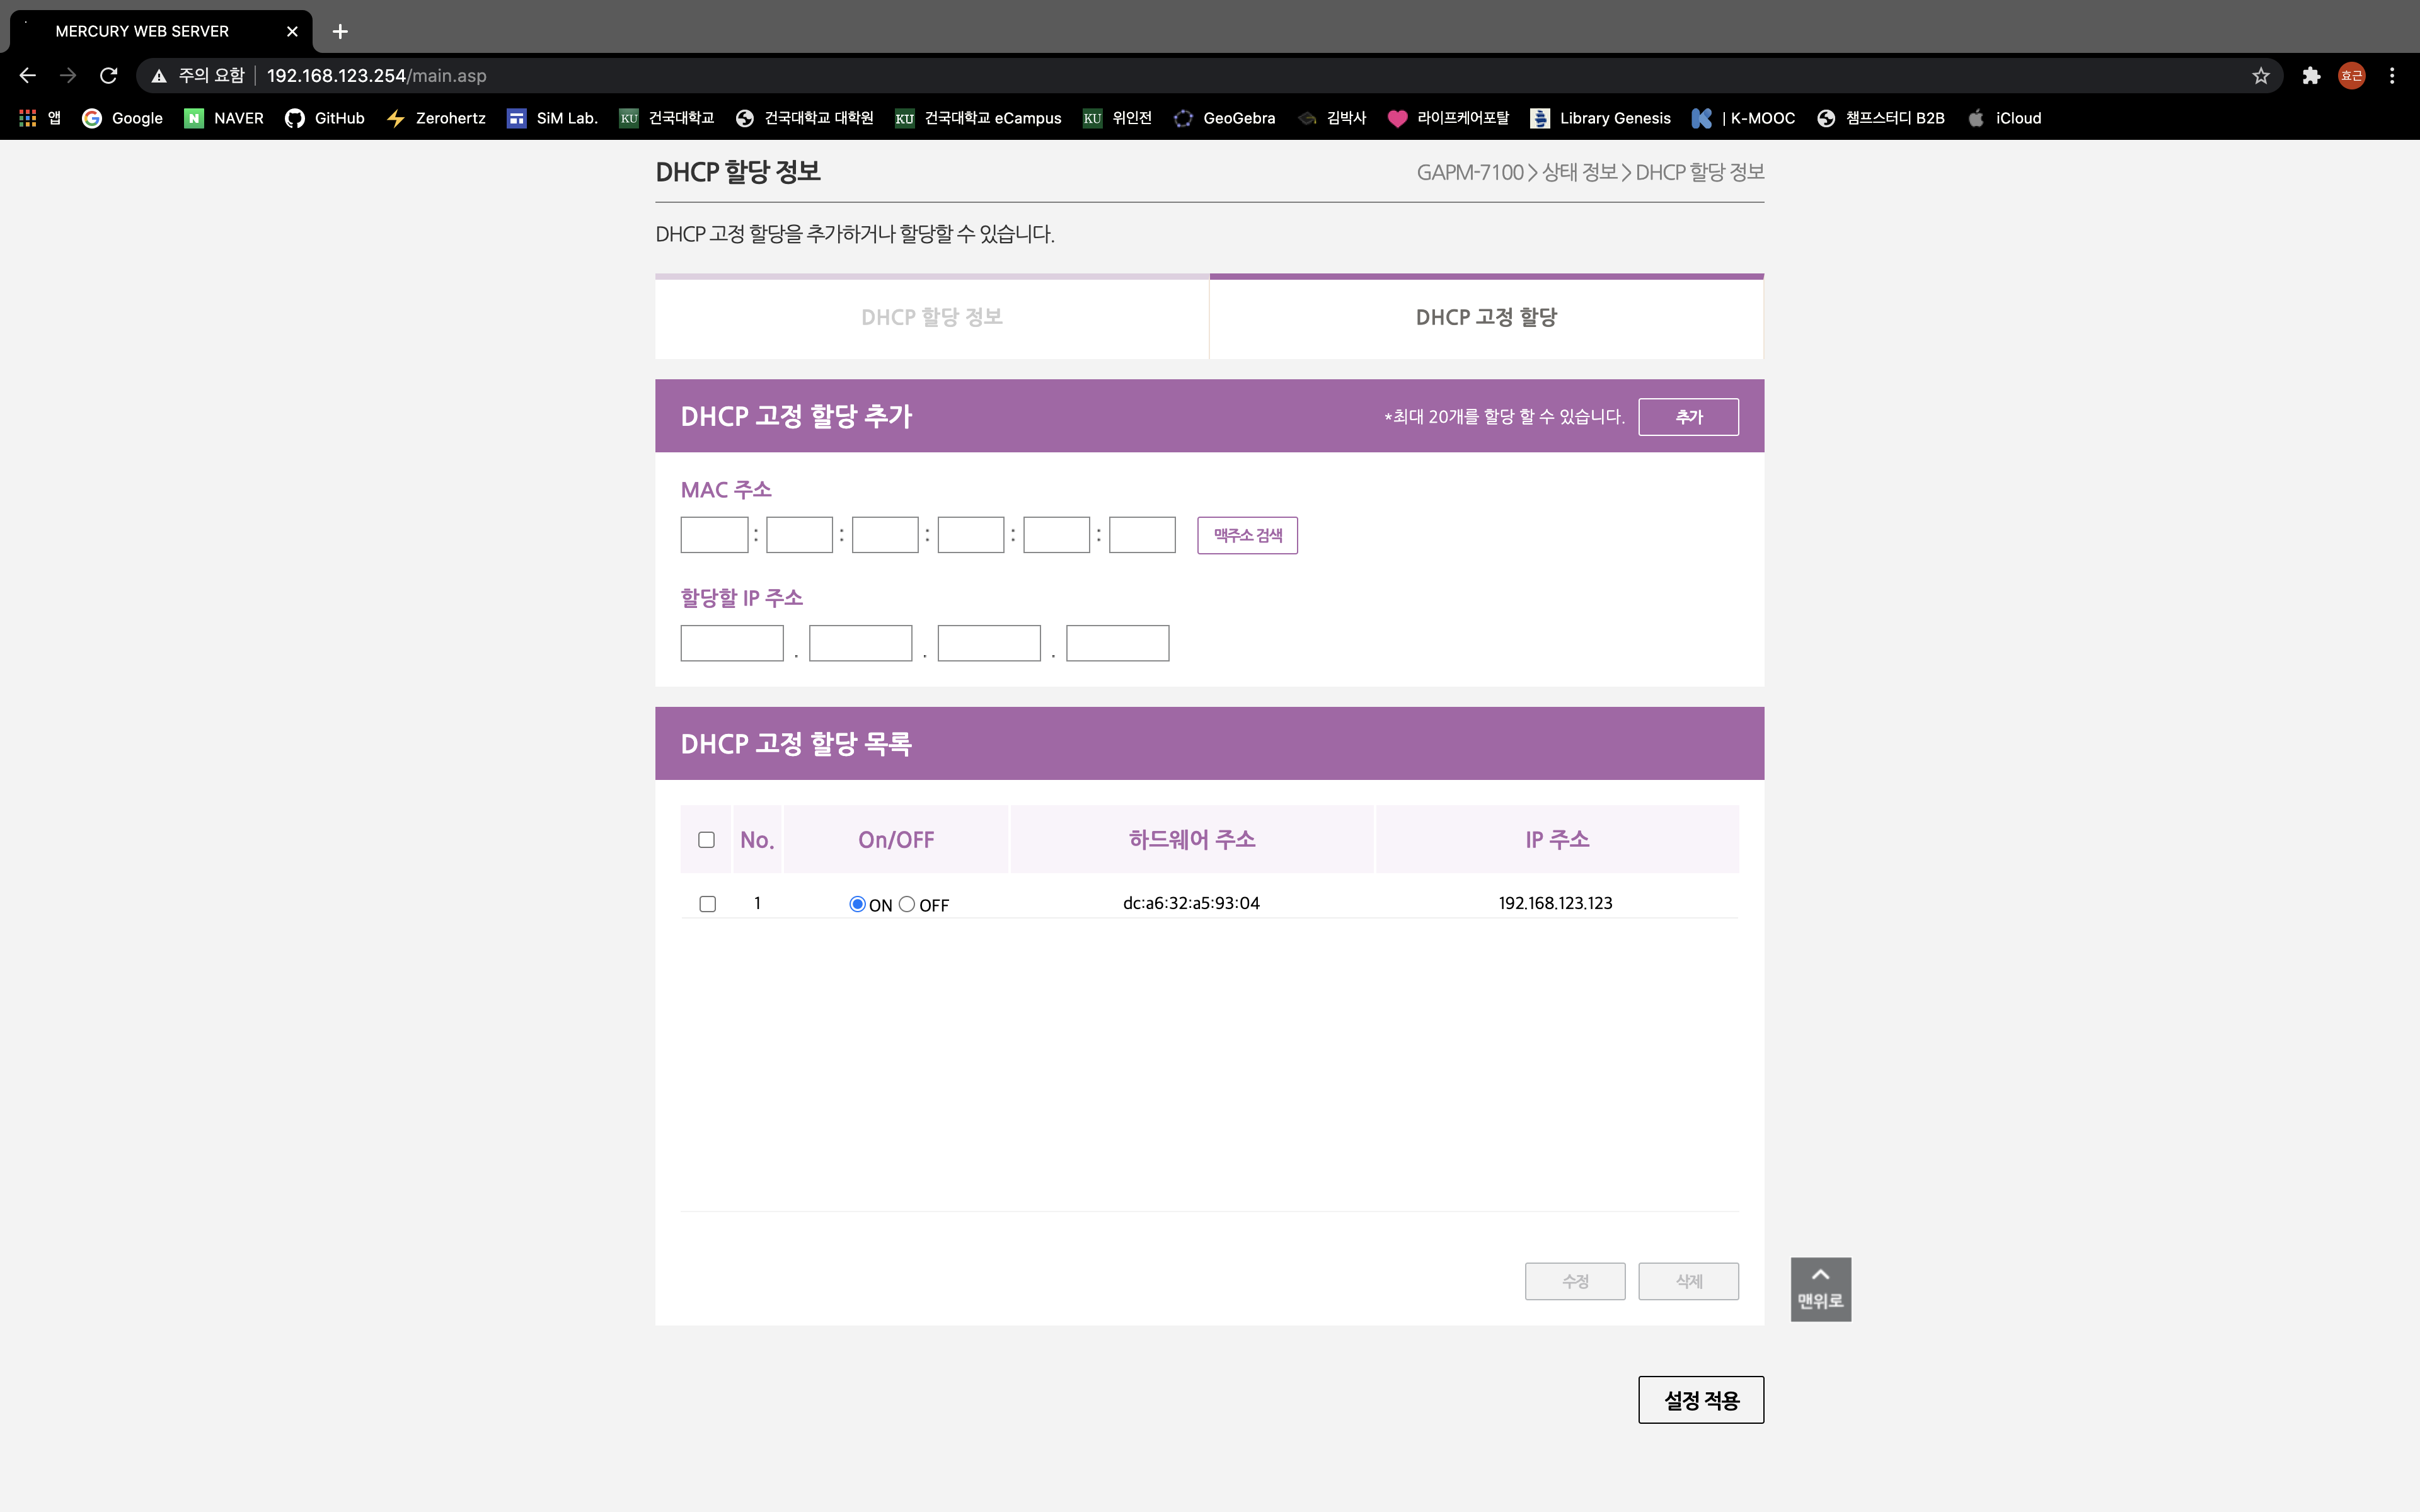This screenshot has width=2420, height=1512.
Task: Select the ON radio button for row 1
Action: point(857,904)
